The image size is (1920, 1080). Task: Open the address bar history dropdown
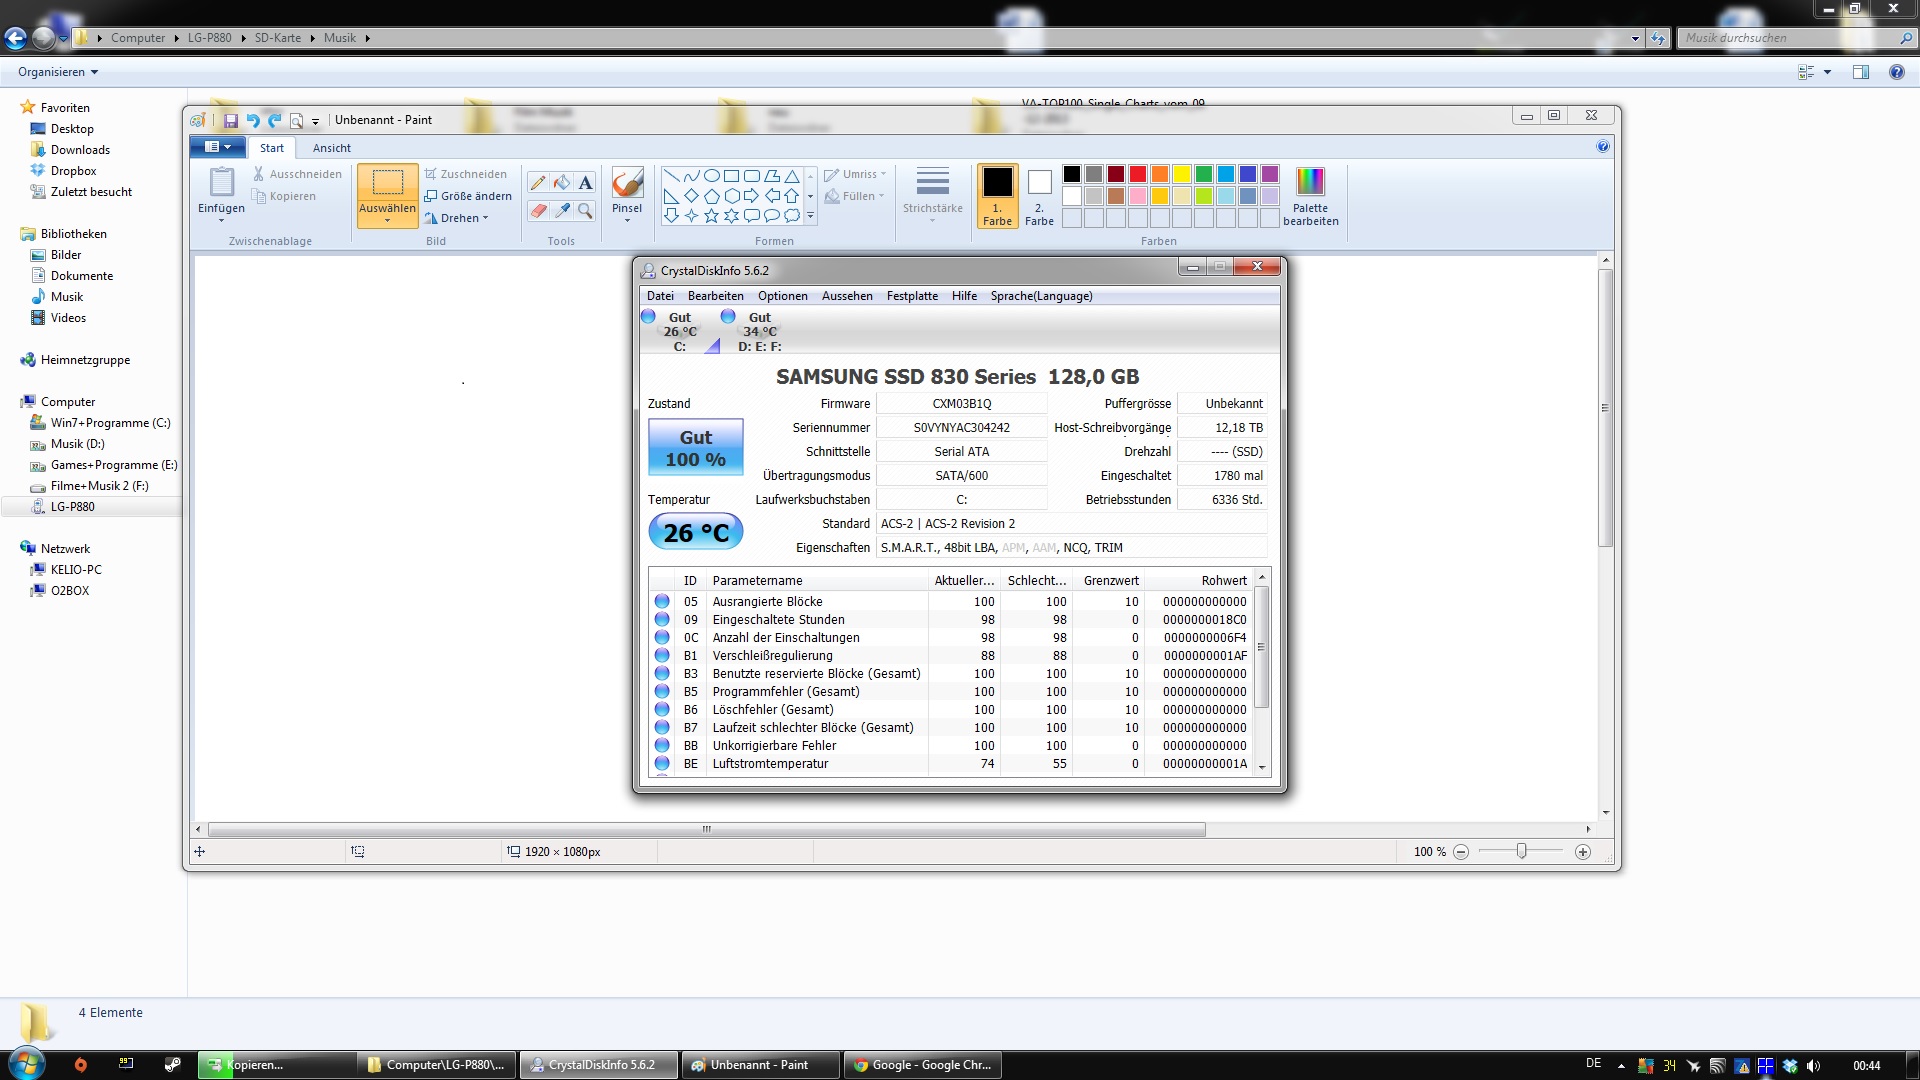click(x=1635, y=38)
